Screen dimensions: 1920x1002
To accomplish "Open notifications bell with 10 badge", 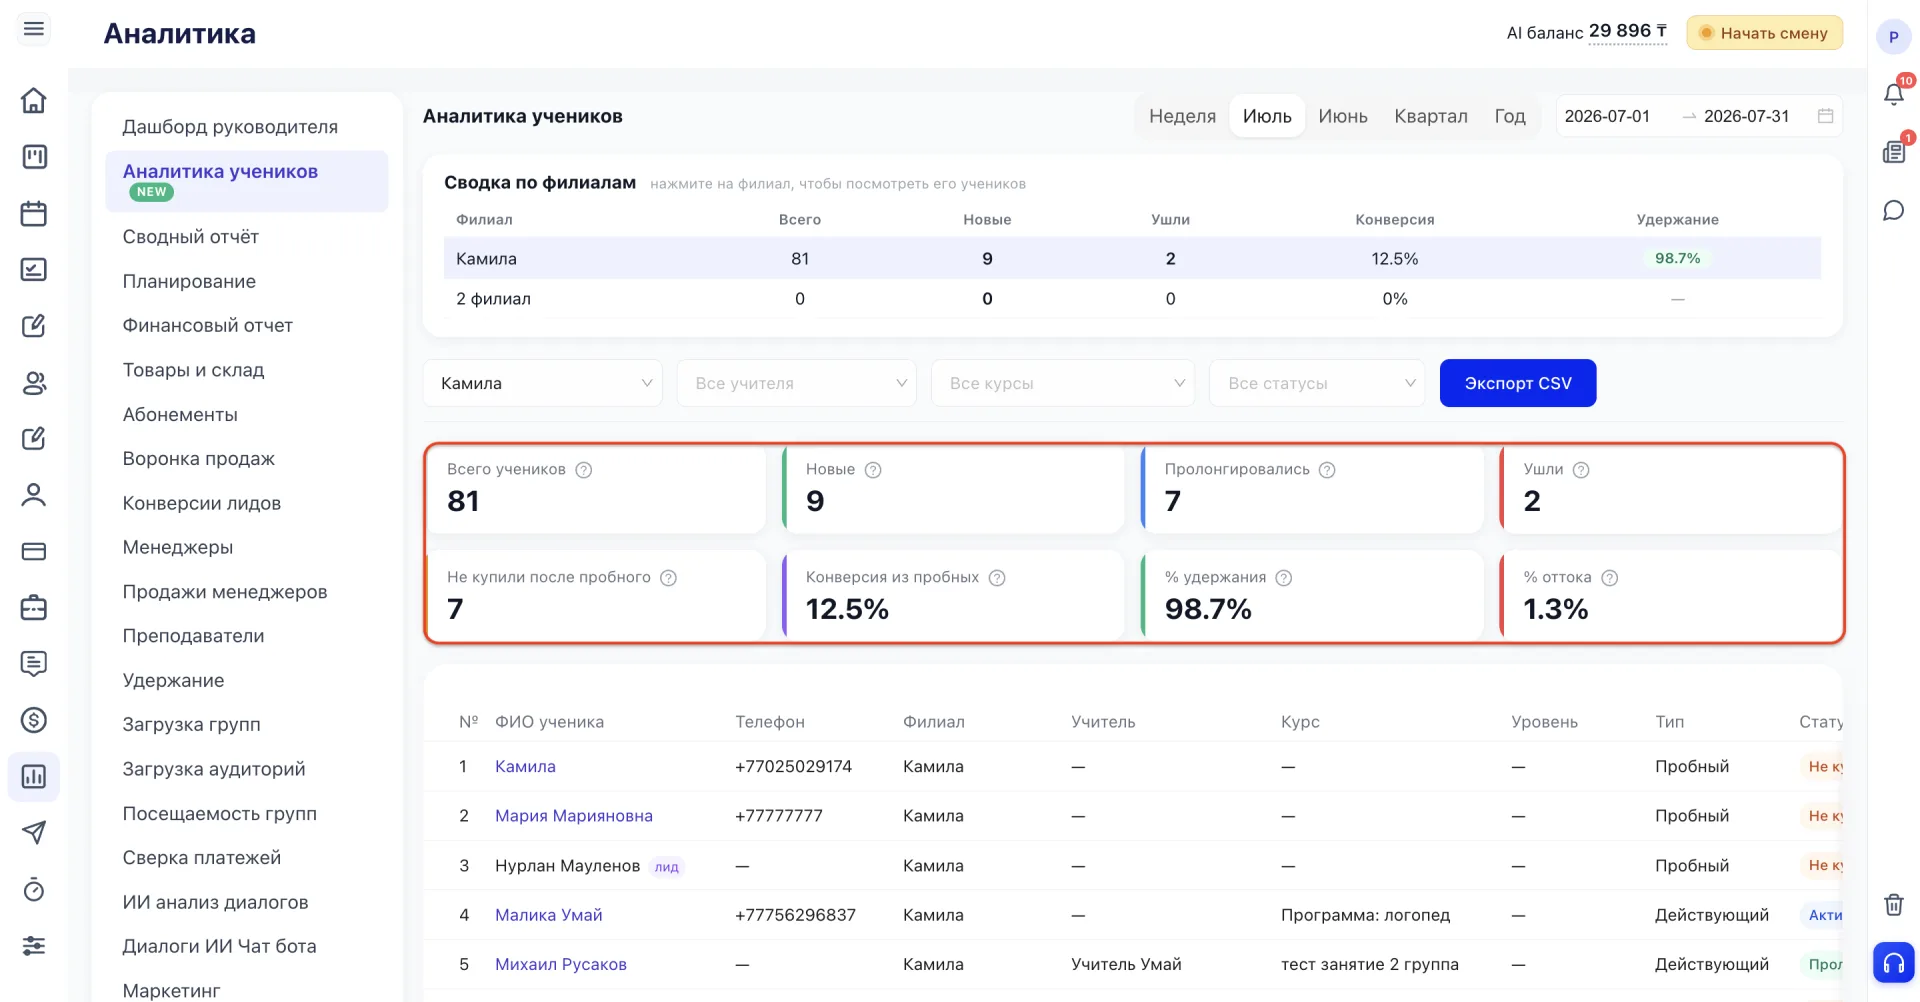I will [1894, 93].
